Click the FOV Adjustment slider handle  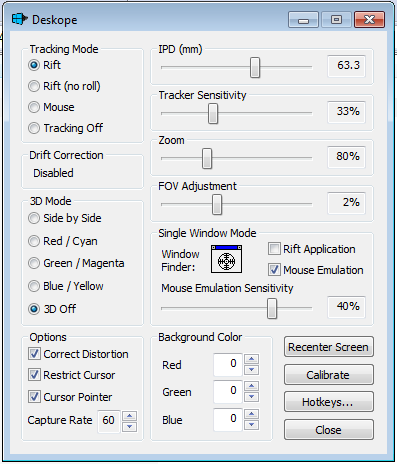point(217,204)
